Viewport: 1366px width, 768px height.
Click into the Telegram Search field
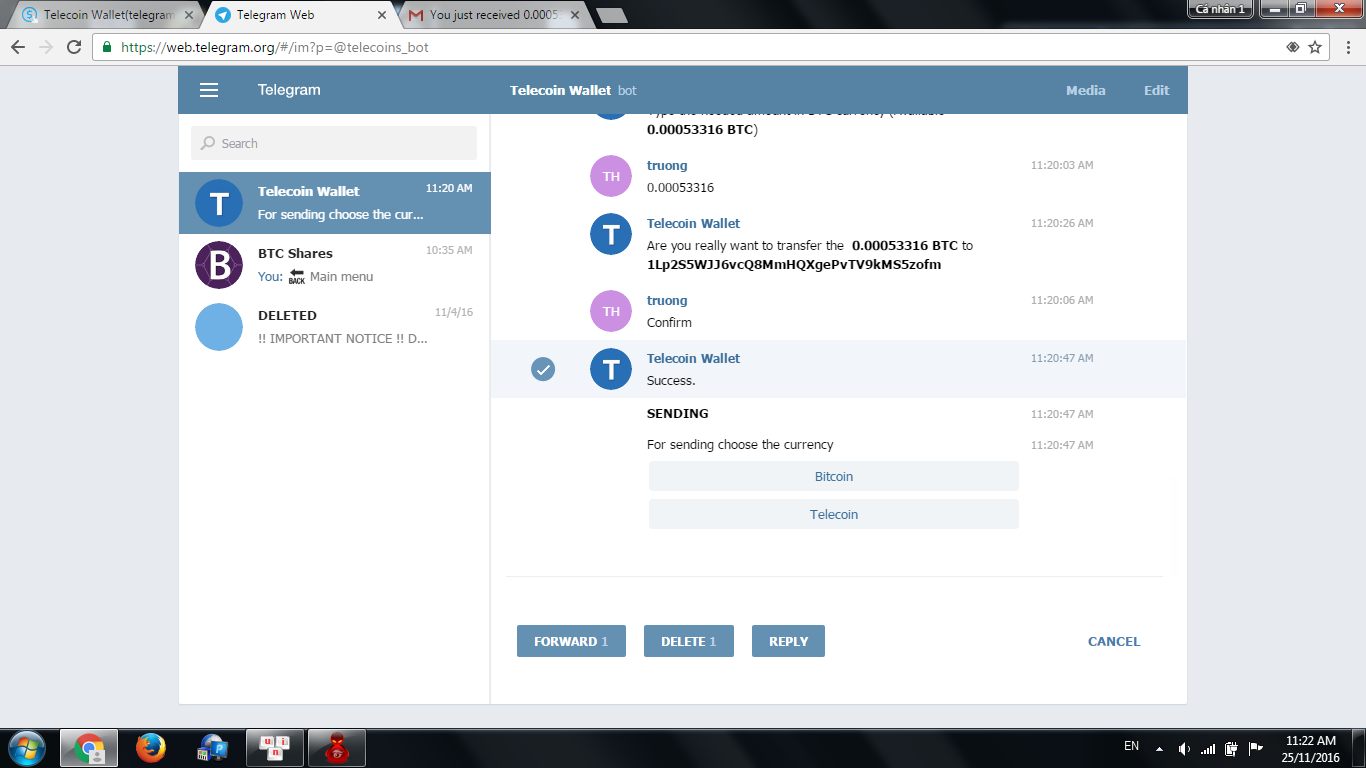point(334,143)
